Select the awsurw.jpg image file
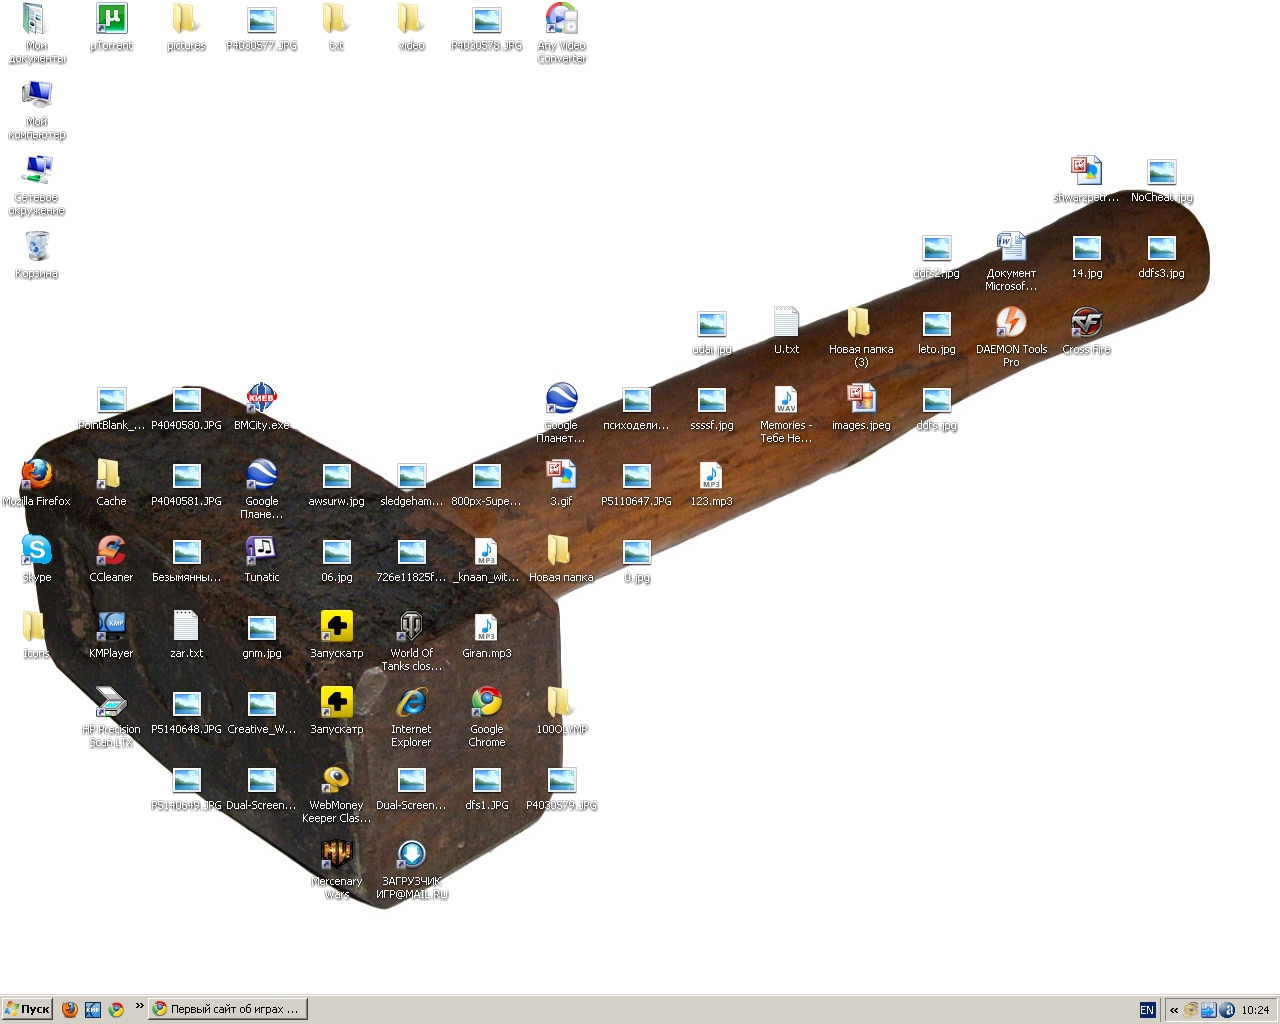 point(336,483)
